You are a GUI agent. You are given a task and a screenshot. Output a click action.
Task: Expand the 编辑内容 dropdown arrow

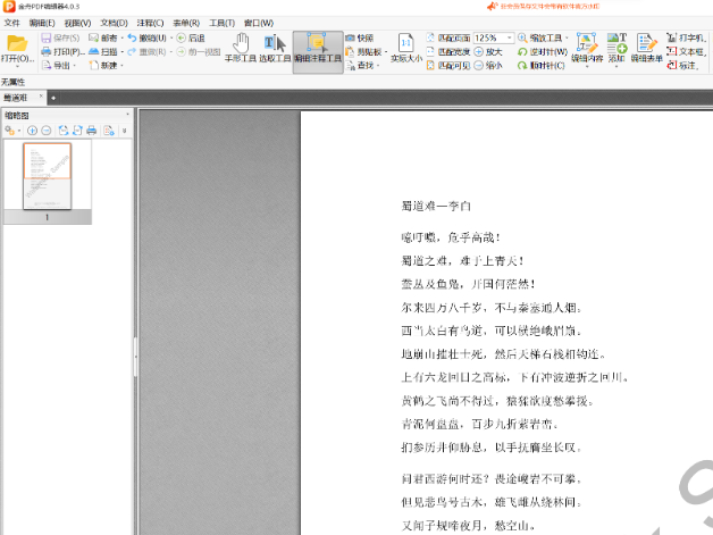tap(587, 66)
